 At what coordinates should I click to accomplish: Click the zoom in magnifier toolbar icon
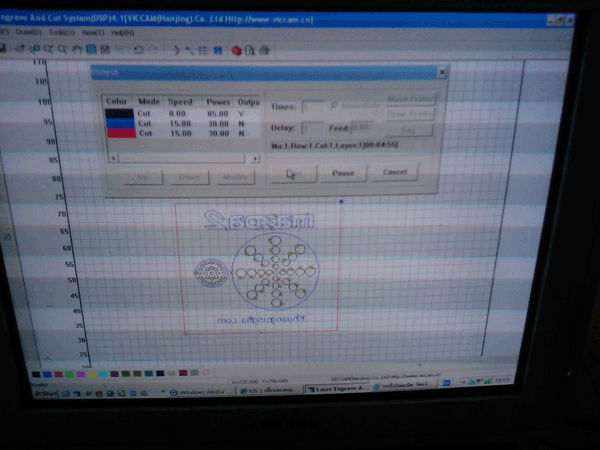(x=48, y=49)
